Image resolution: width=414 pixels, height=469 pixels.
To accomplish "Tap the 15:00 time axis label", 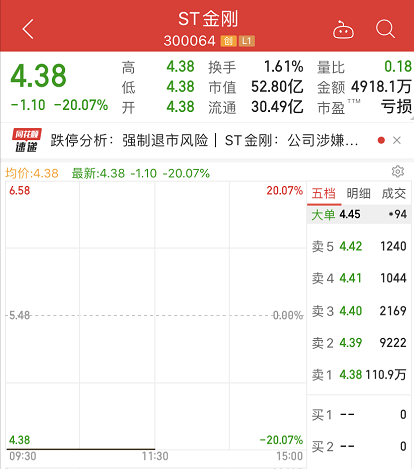I will tap(289, 456).
